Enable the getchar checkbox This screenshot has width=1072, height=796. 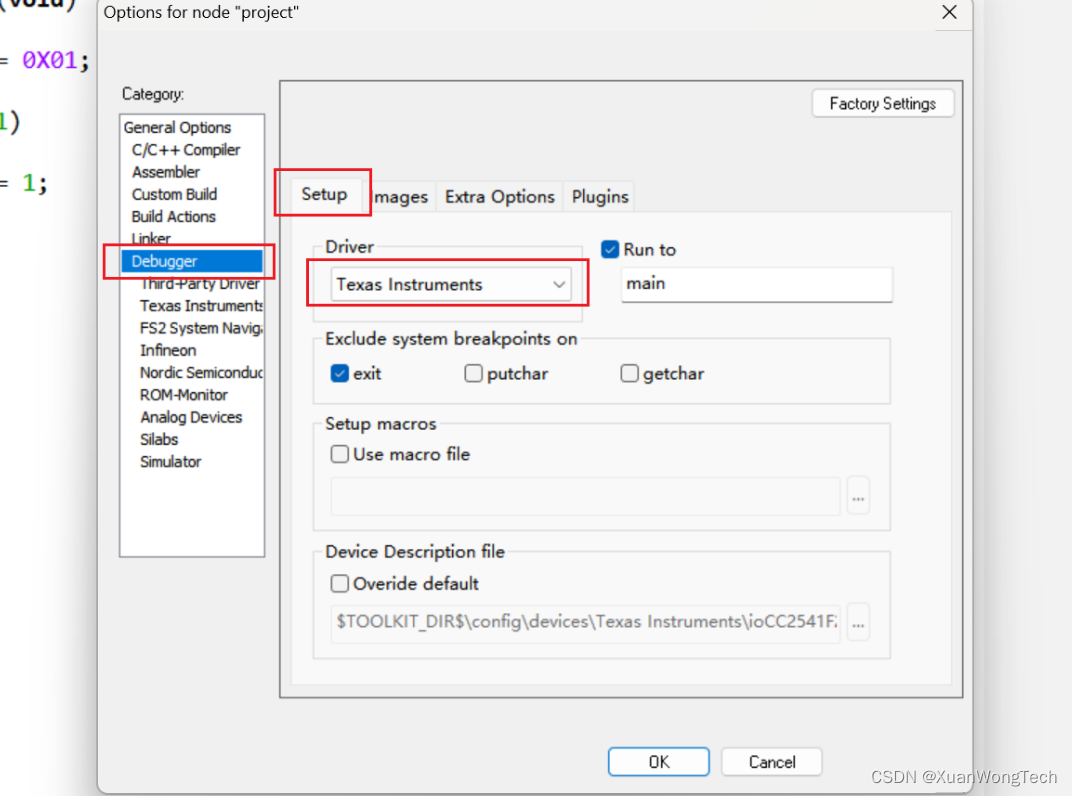tap(629, 373)
